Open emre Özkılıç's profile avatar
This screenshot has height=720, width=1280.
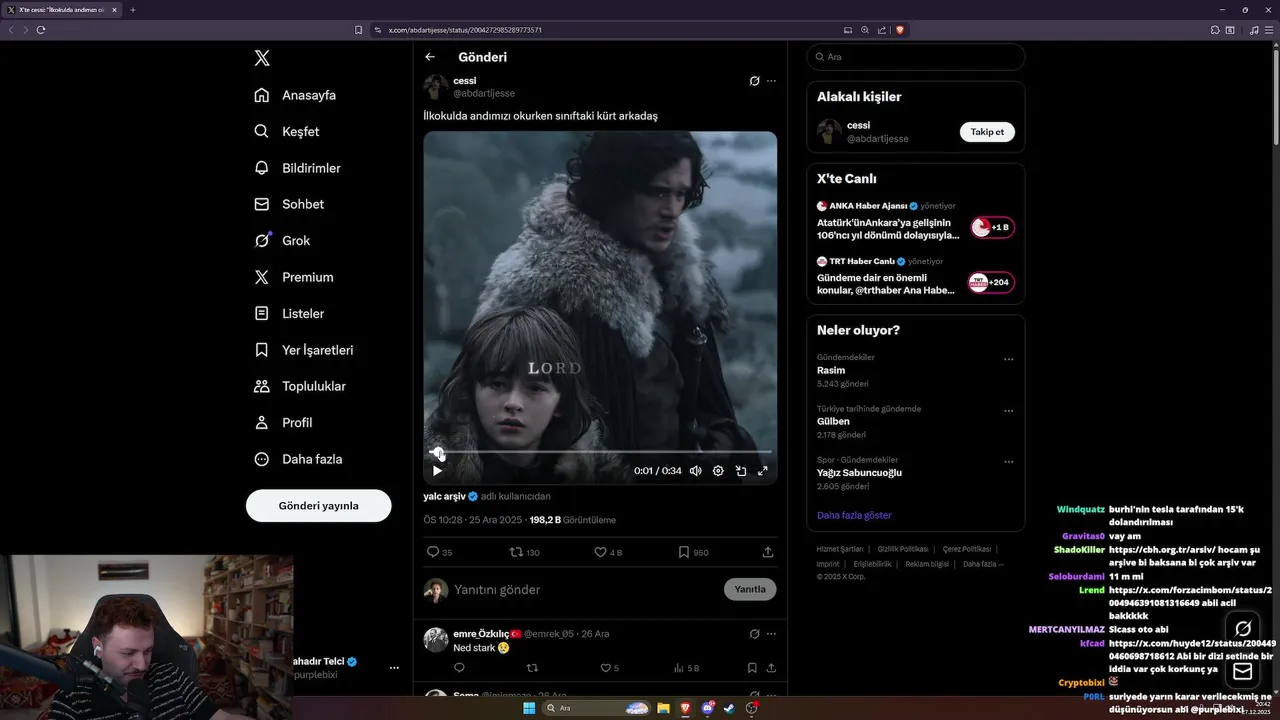[435, 640]
